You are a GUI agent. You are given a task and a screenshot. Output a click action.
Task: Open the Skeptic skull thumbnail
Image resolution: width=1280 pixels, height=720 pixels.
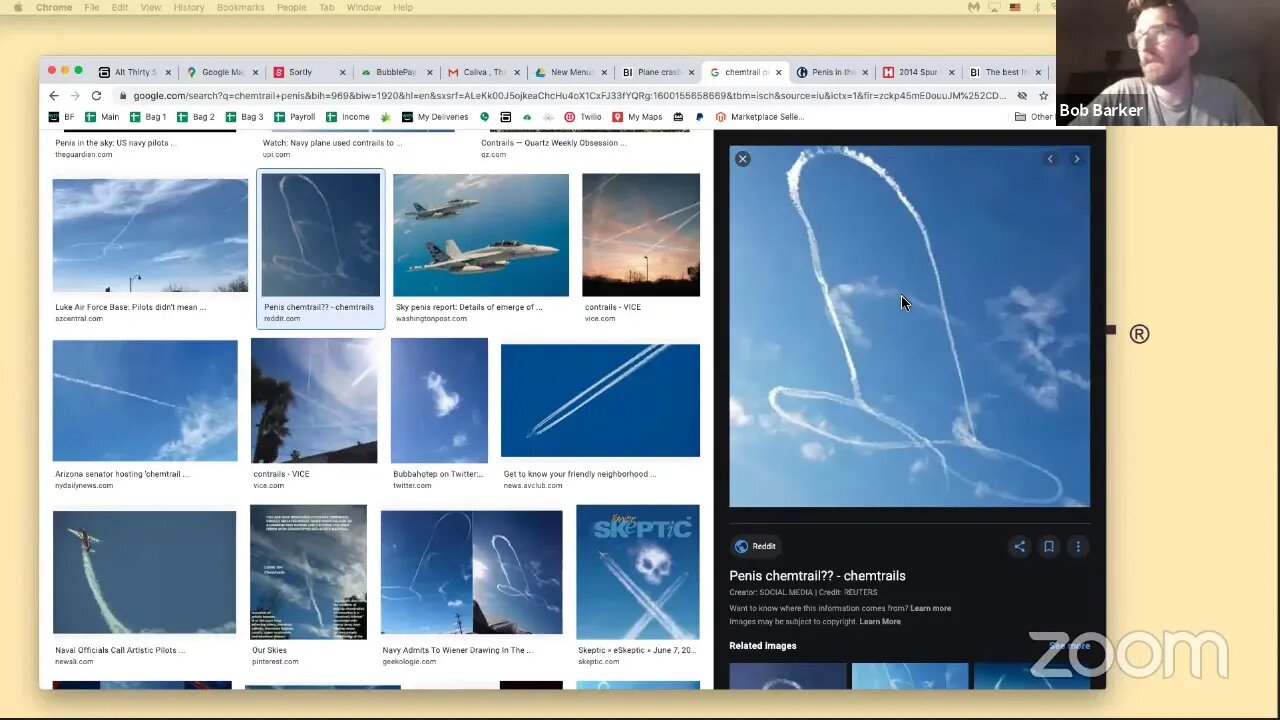pos(638,572)
